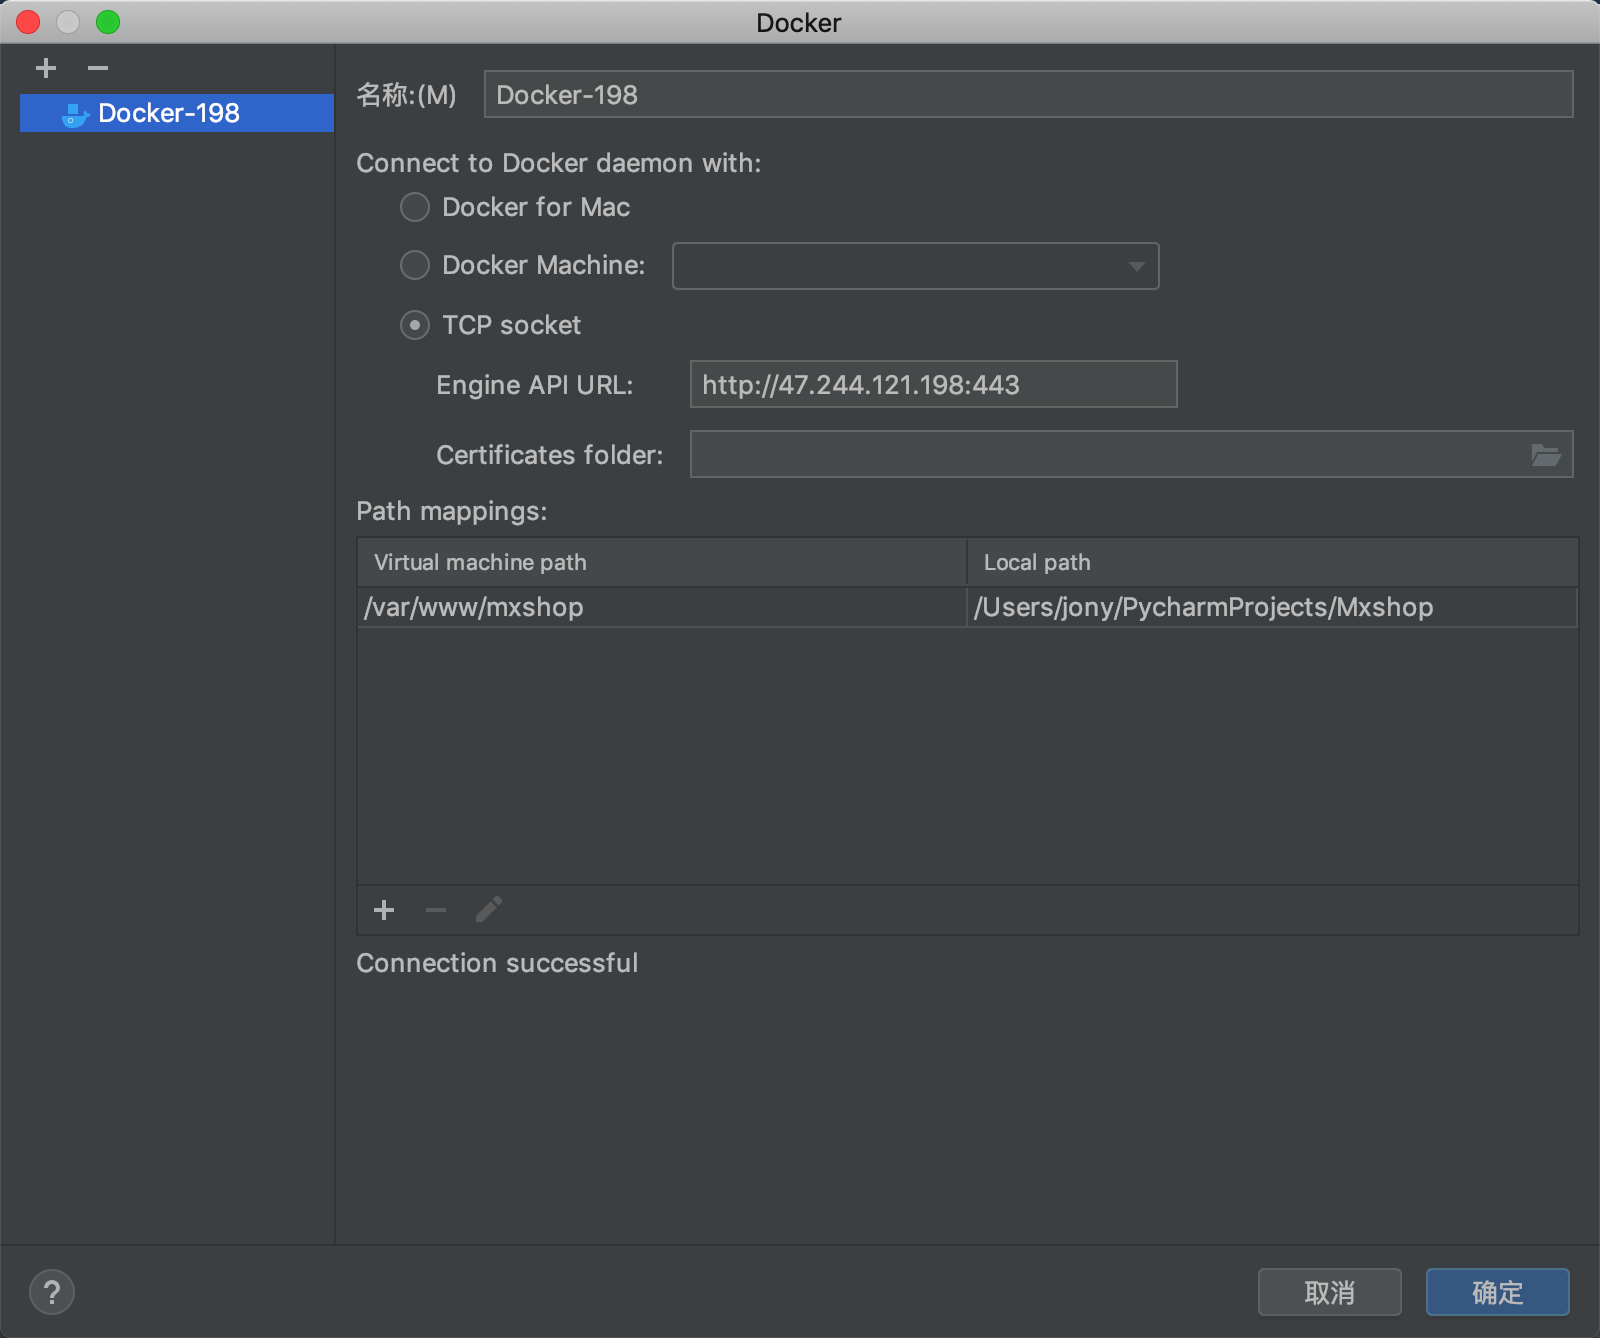
Task: Confirm with the 确定 button
Action: click(1497, 1292)
